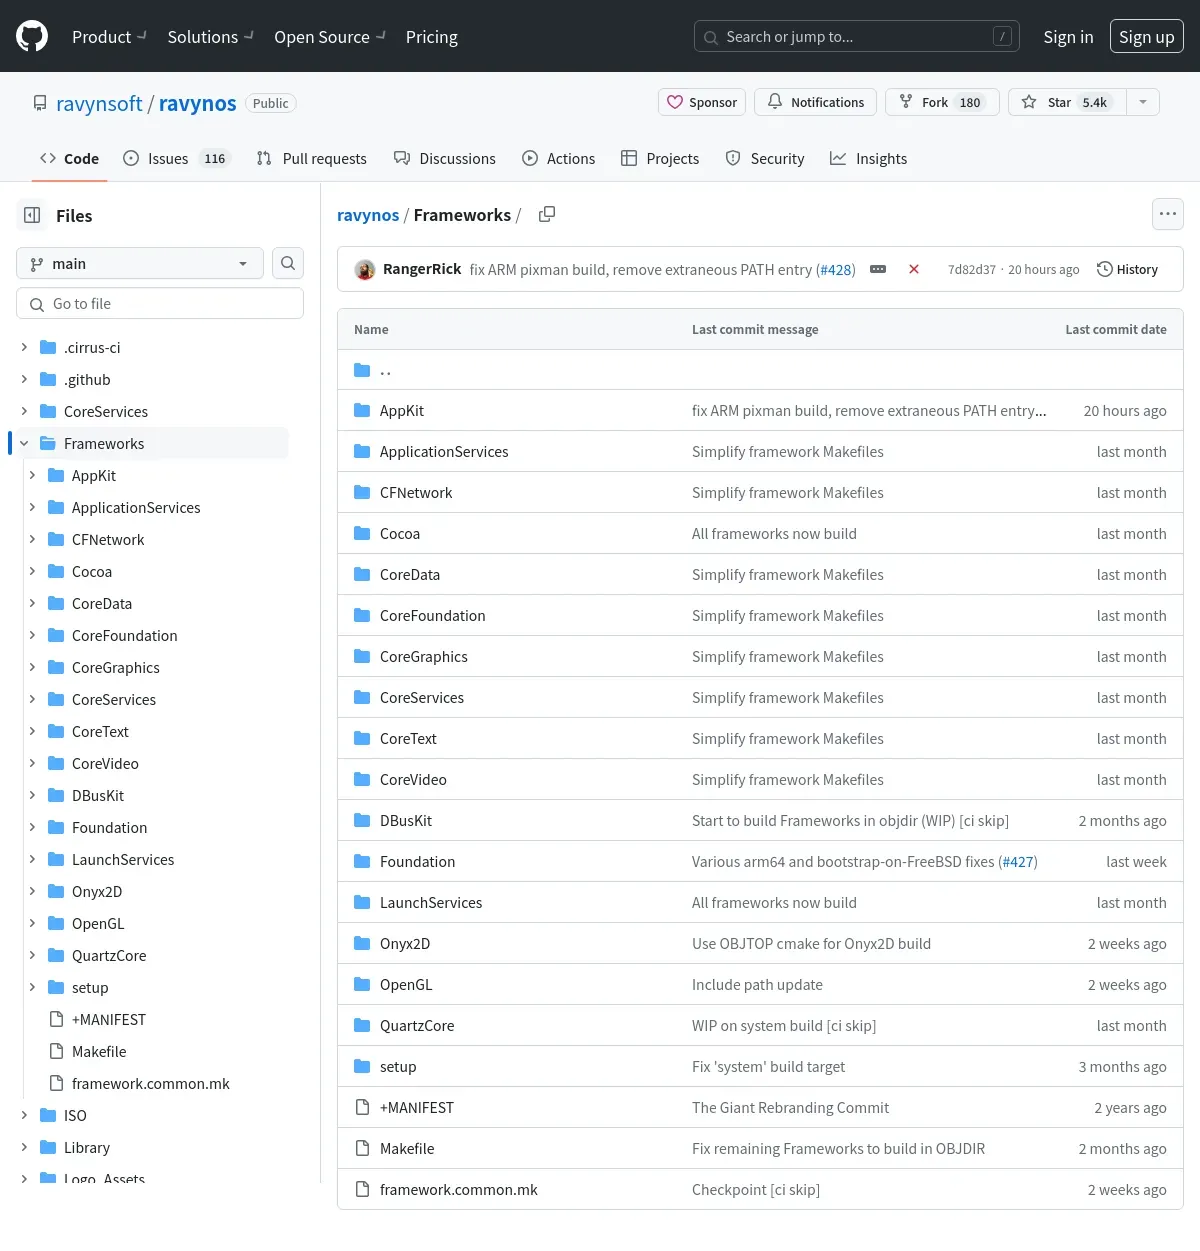Expand the Library tree folder
Screen dimensions: 1200x1251
(x=24, y=1147)
